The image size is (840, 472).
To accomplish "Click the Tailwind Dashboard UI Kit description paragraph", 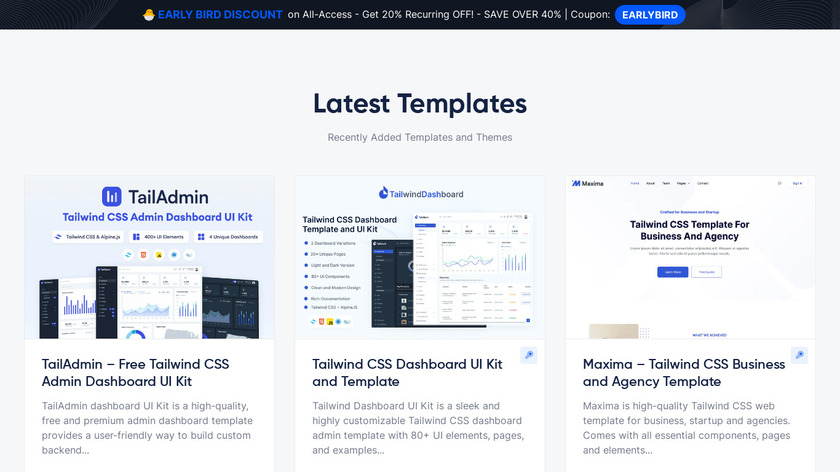I will pos(418,428).
